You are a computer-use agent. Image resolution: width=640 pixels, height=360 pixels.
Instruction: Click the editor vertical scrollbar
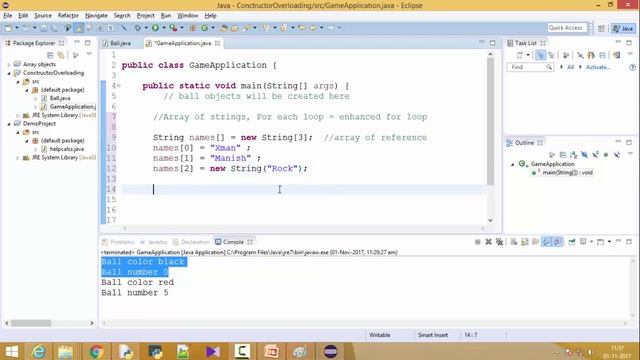[490, 121]
